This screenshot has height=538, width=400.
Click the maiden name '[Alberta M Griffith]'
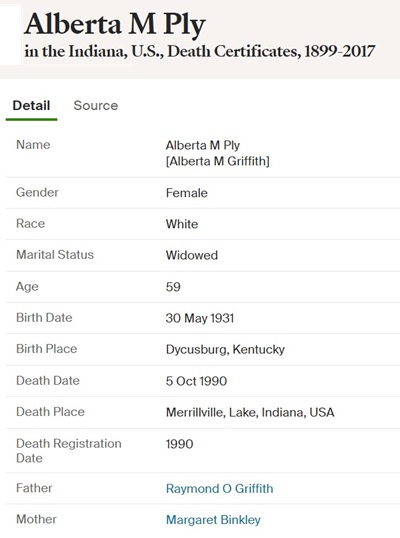point(218,161)
